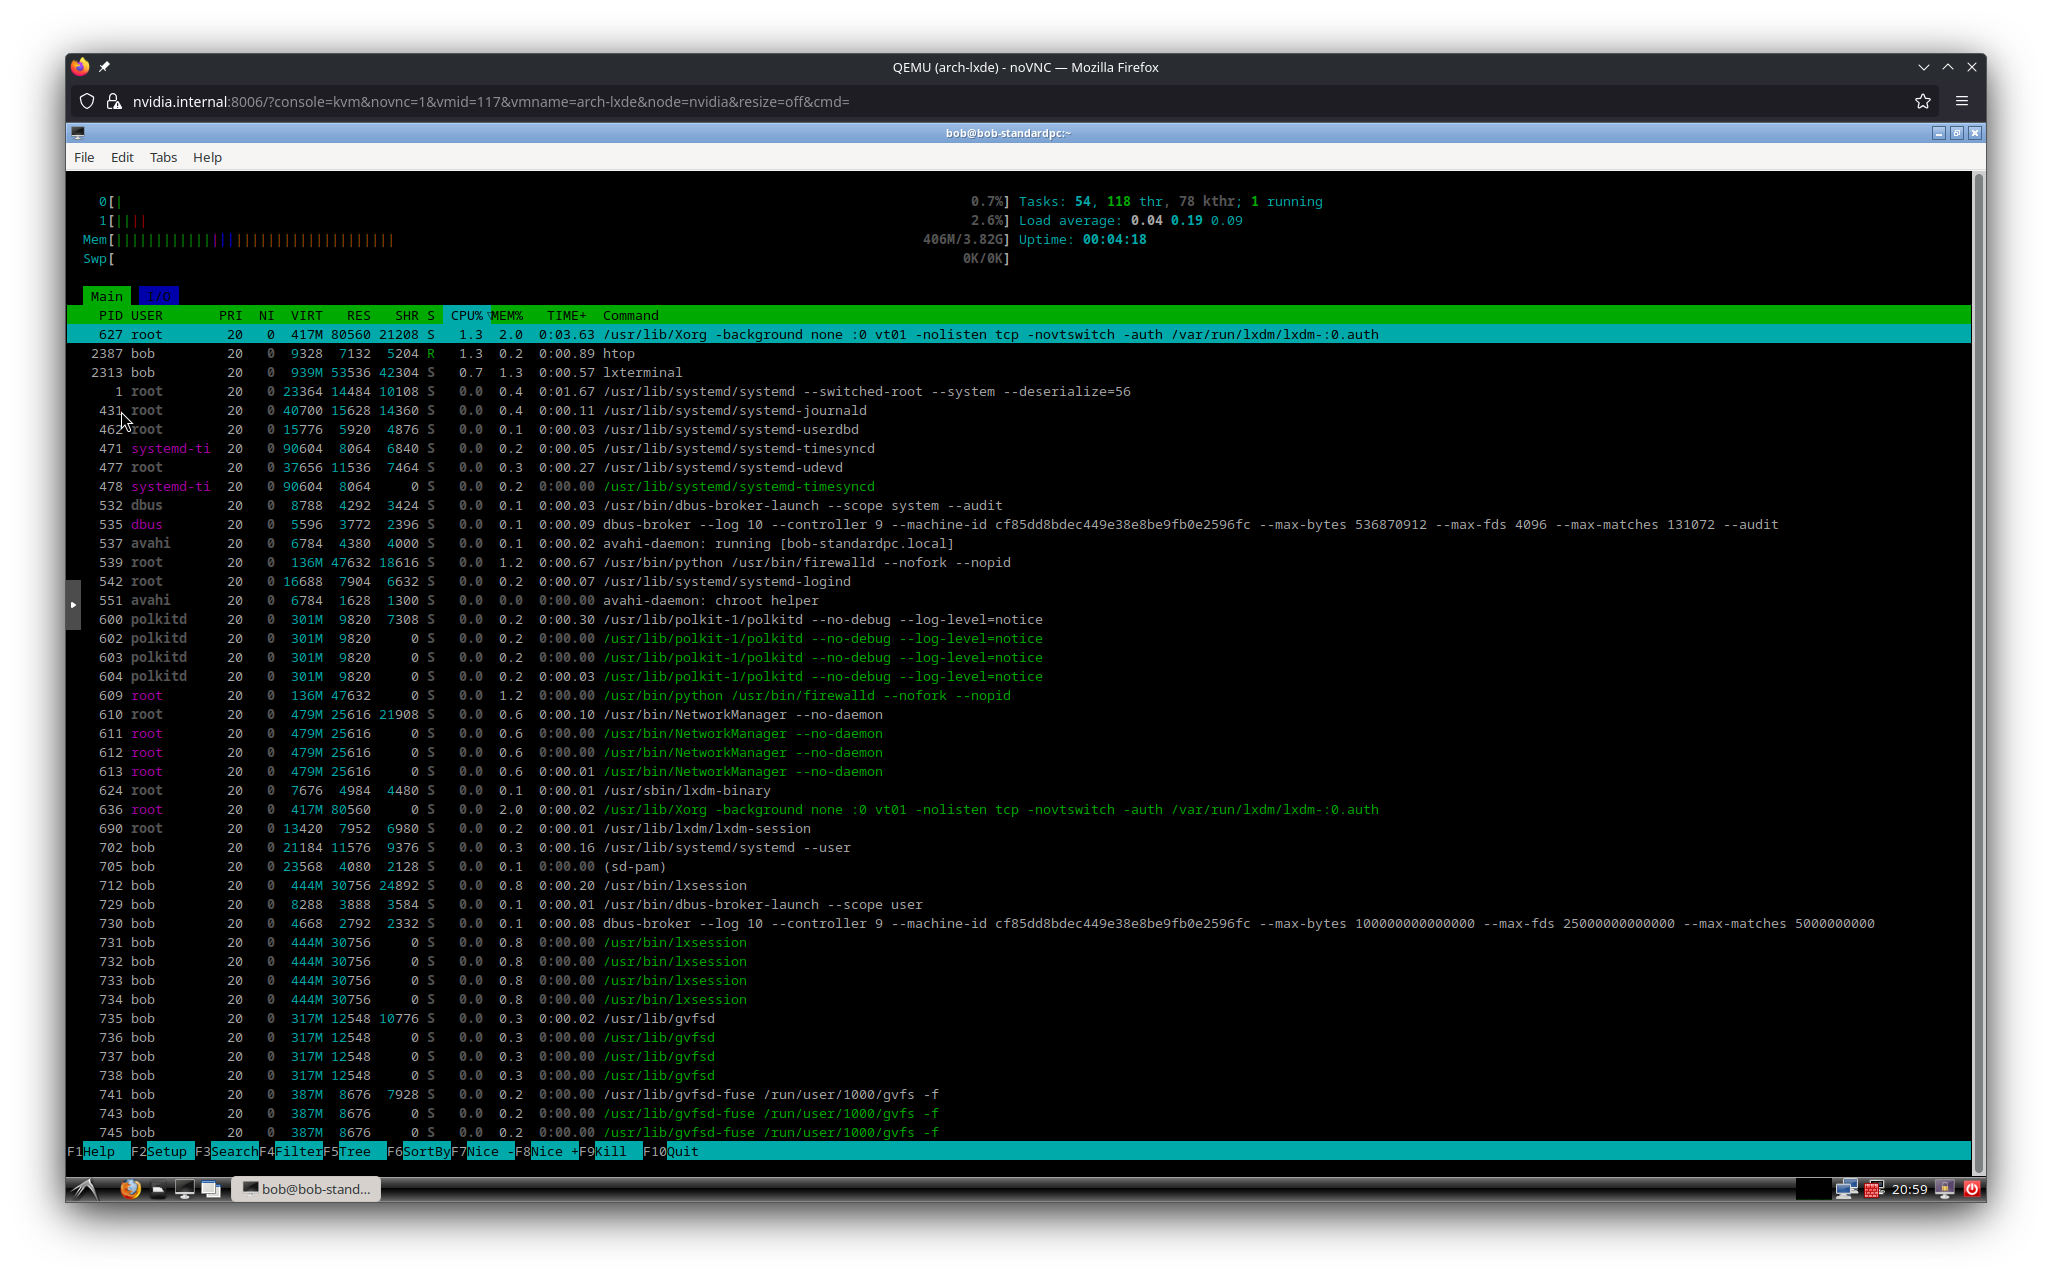
Task: Open the Firefox hamburger application menu
Action: (1961, 101)
